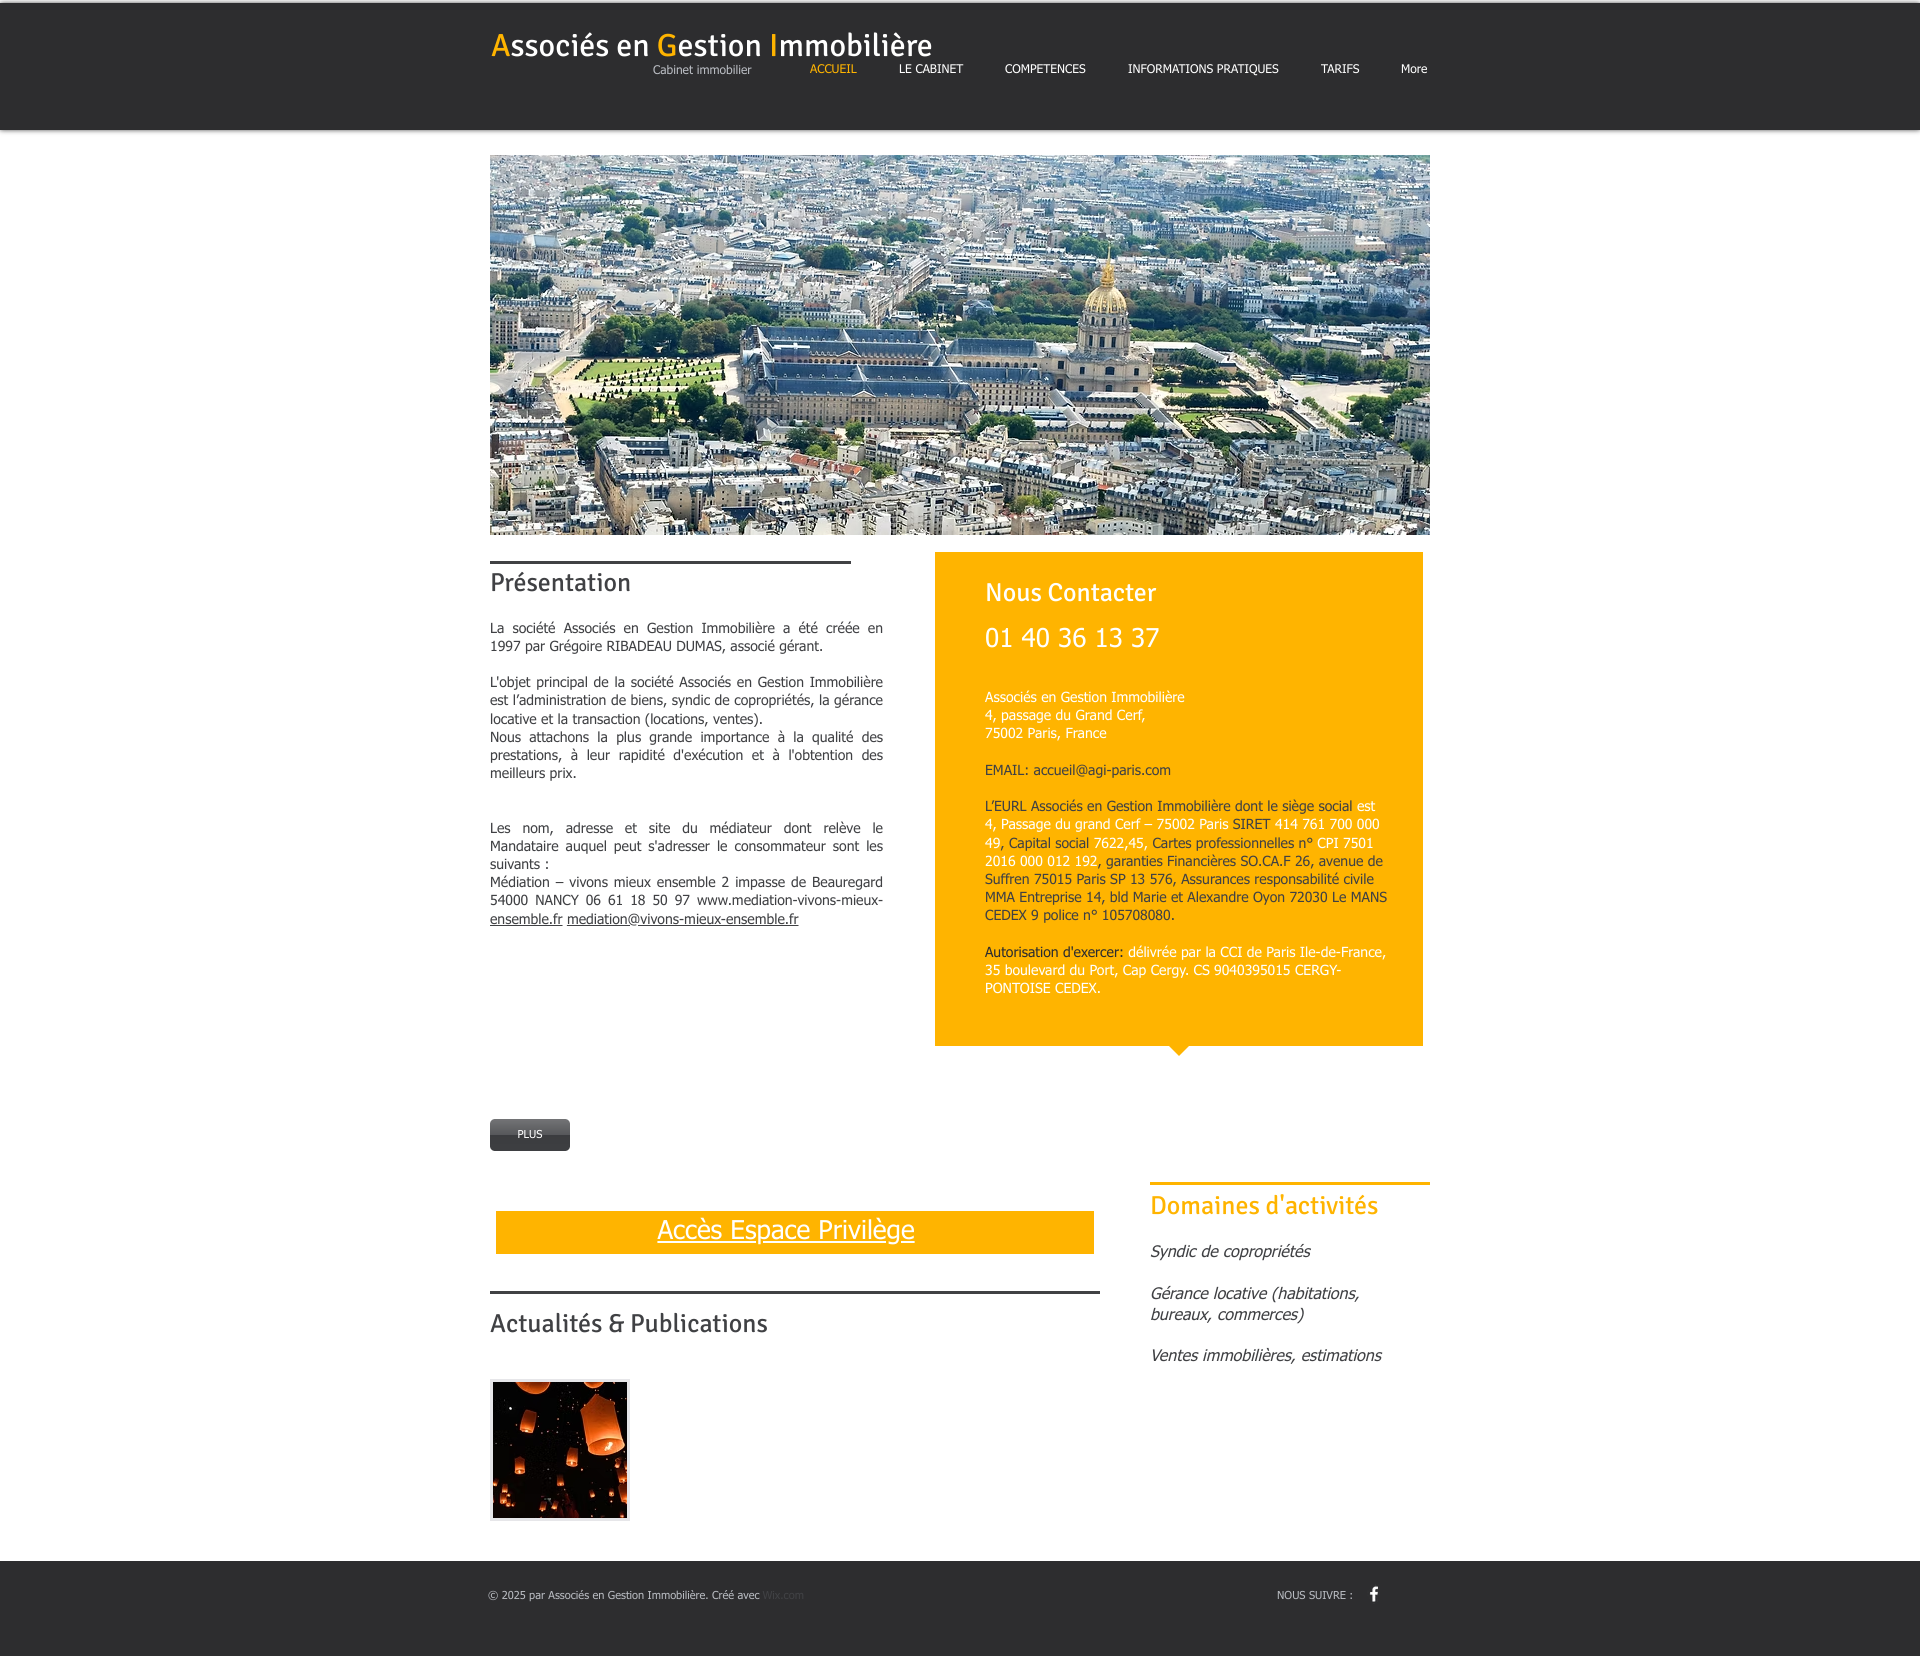This screenshot has height=1656, width=1920.
Task: Click the Syndic de copropriétés text
Action: [x=1230, y=1252]
